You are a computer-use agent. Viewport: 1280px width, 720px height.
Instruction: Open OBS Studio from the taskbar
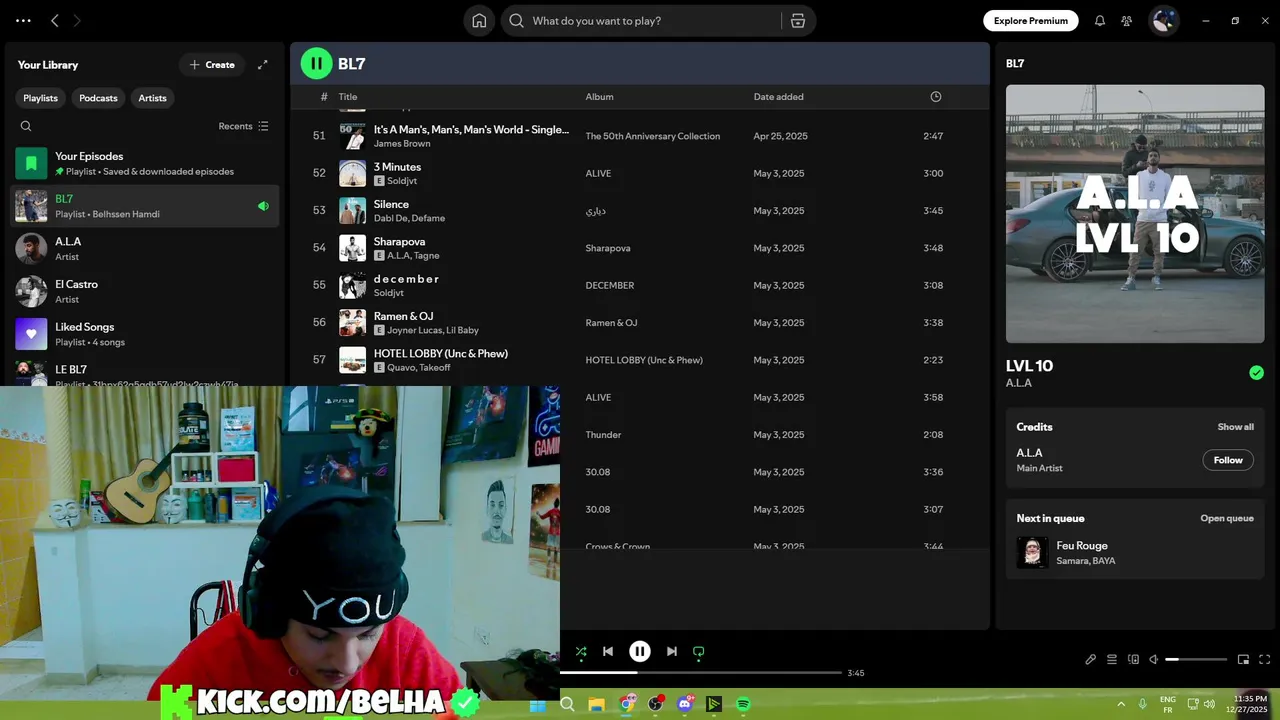coord(656,704)
